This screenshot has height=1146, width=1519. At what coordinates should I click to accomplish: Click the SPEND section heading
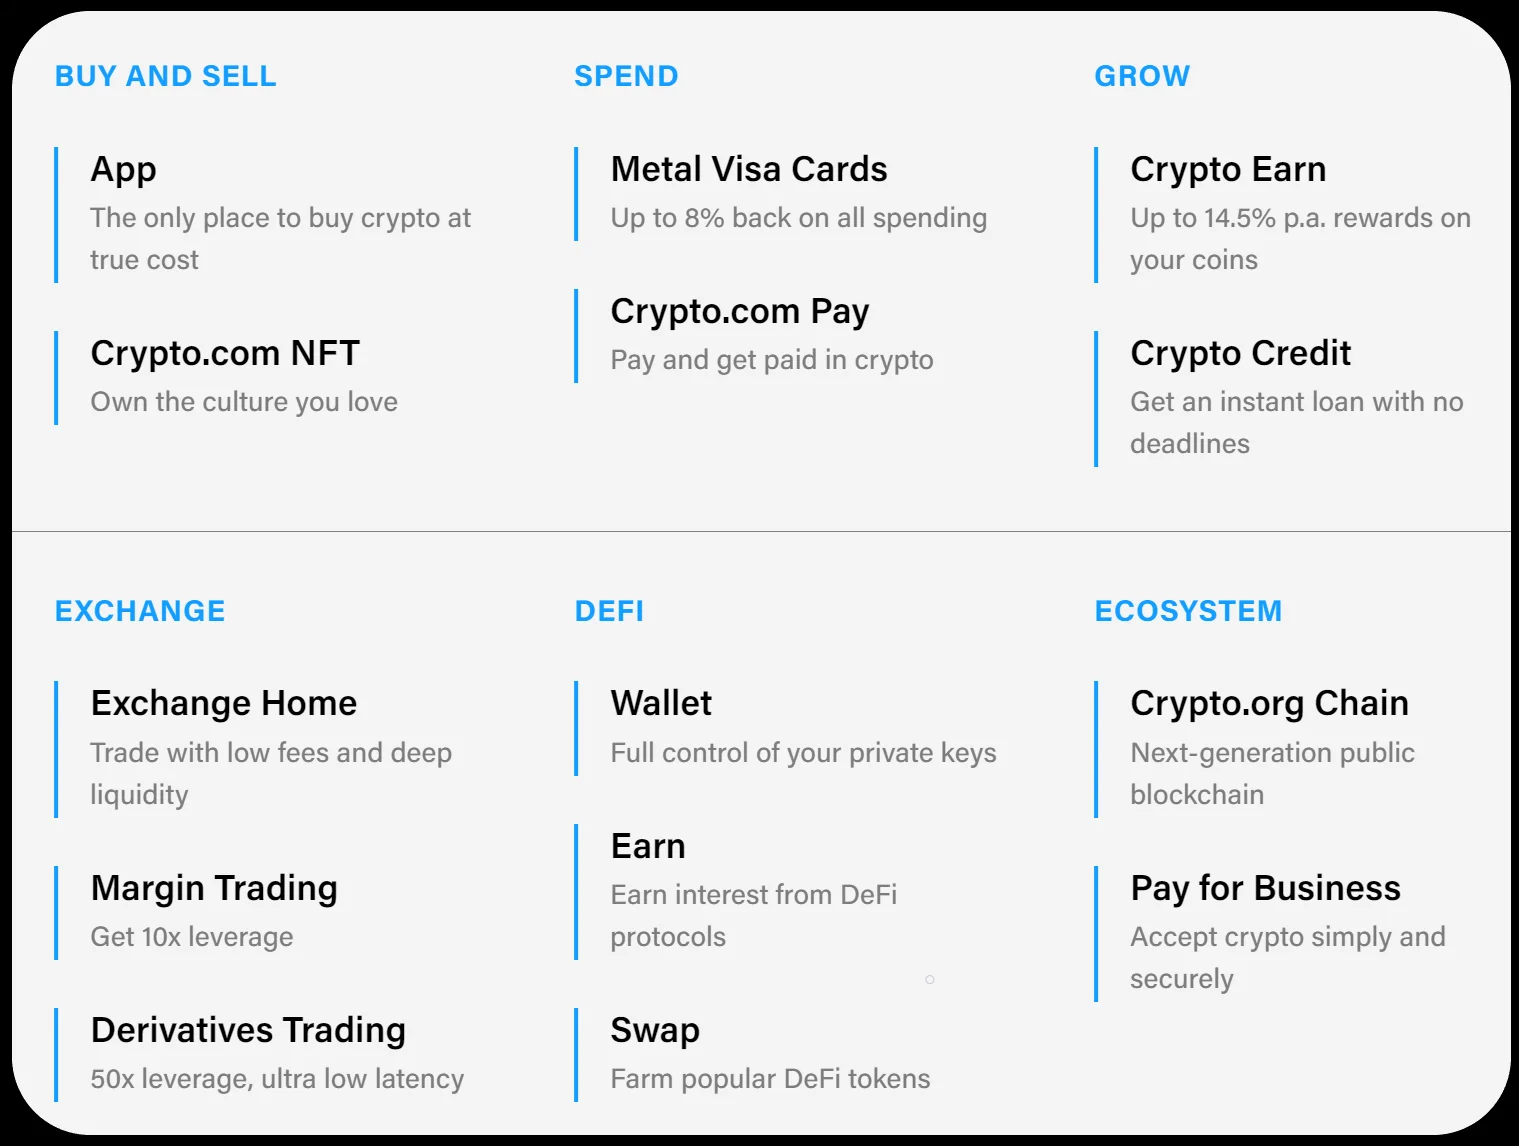point(626,76)
